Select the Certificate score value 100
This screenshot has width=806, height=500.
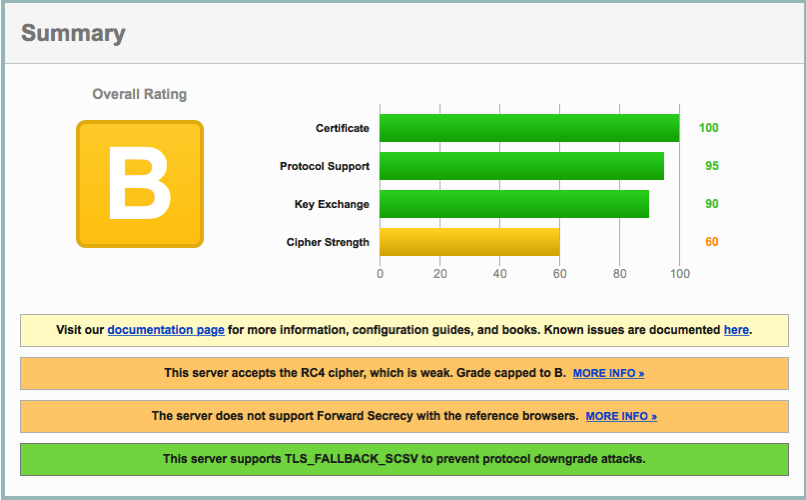(708, 128)
